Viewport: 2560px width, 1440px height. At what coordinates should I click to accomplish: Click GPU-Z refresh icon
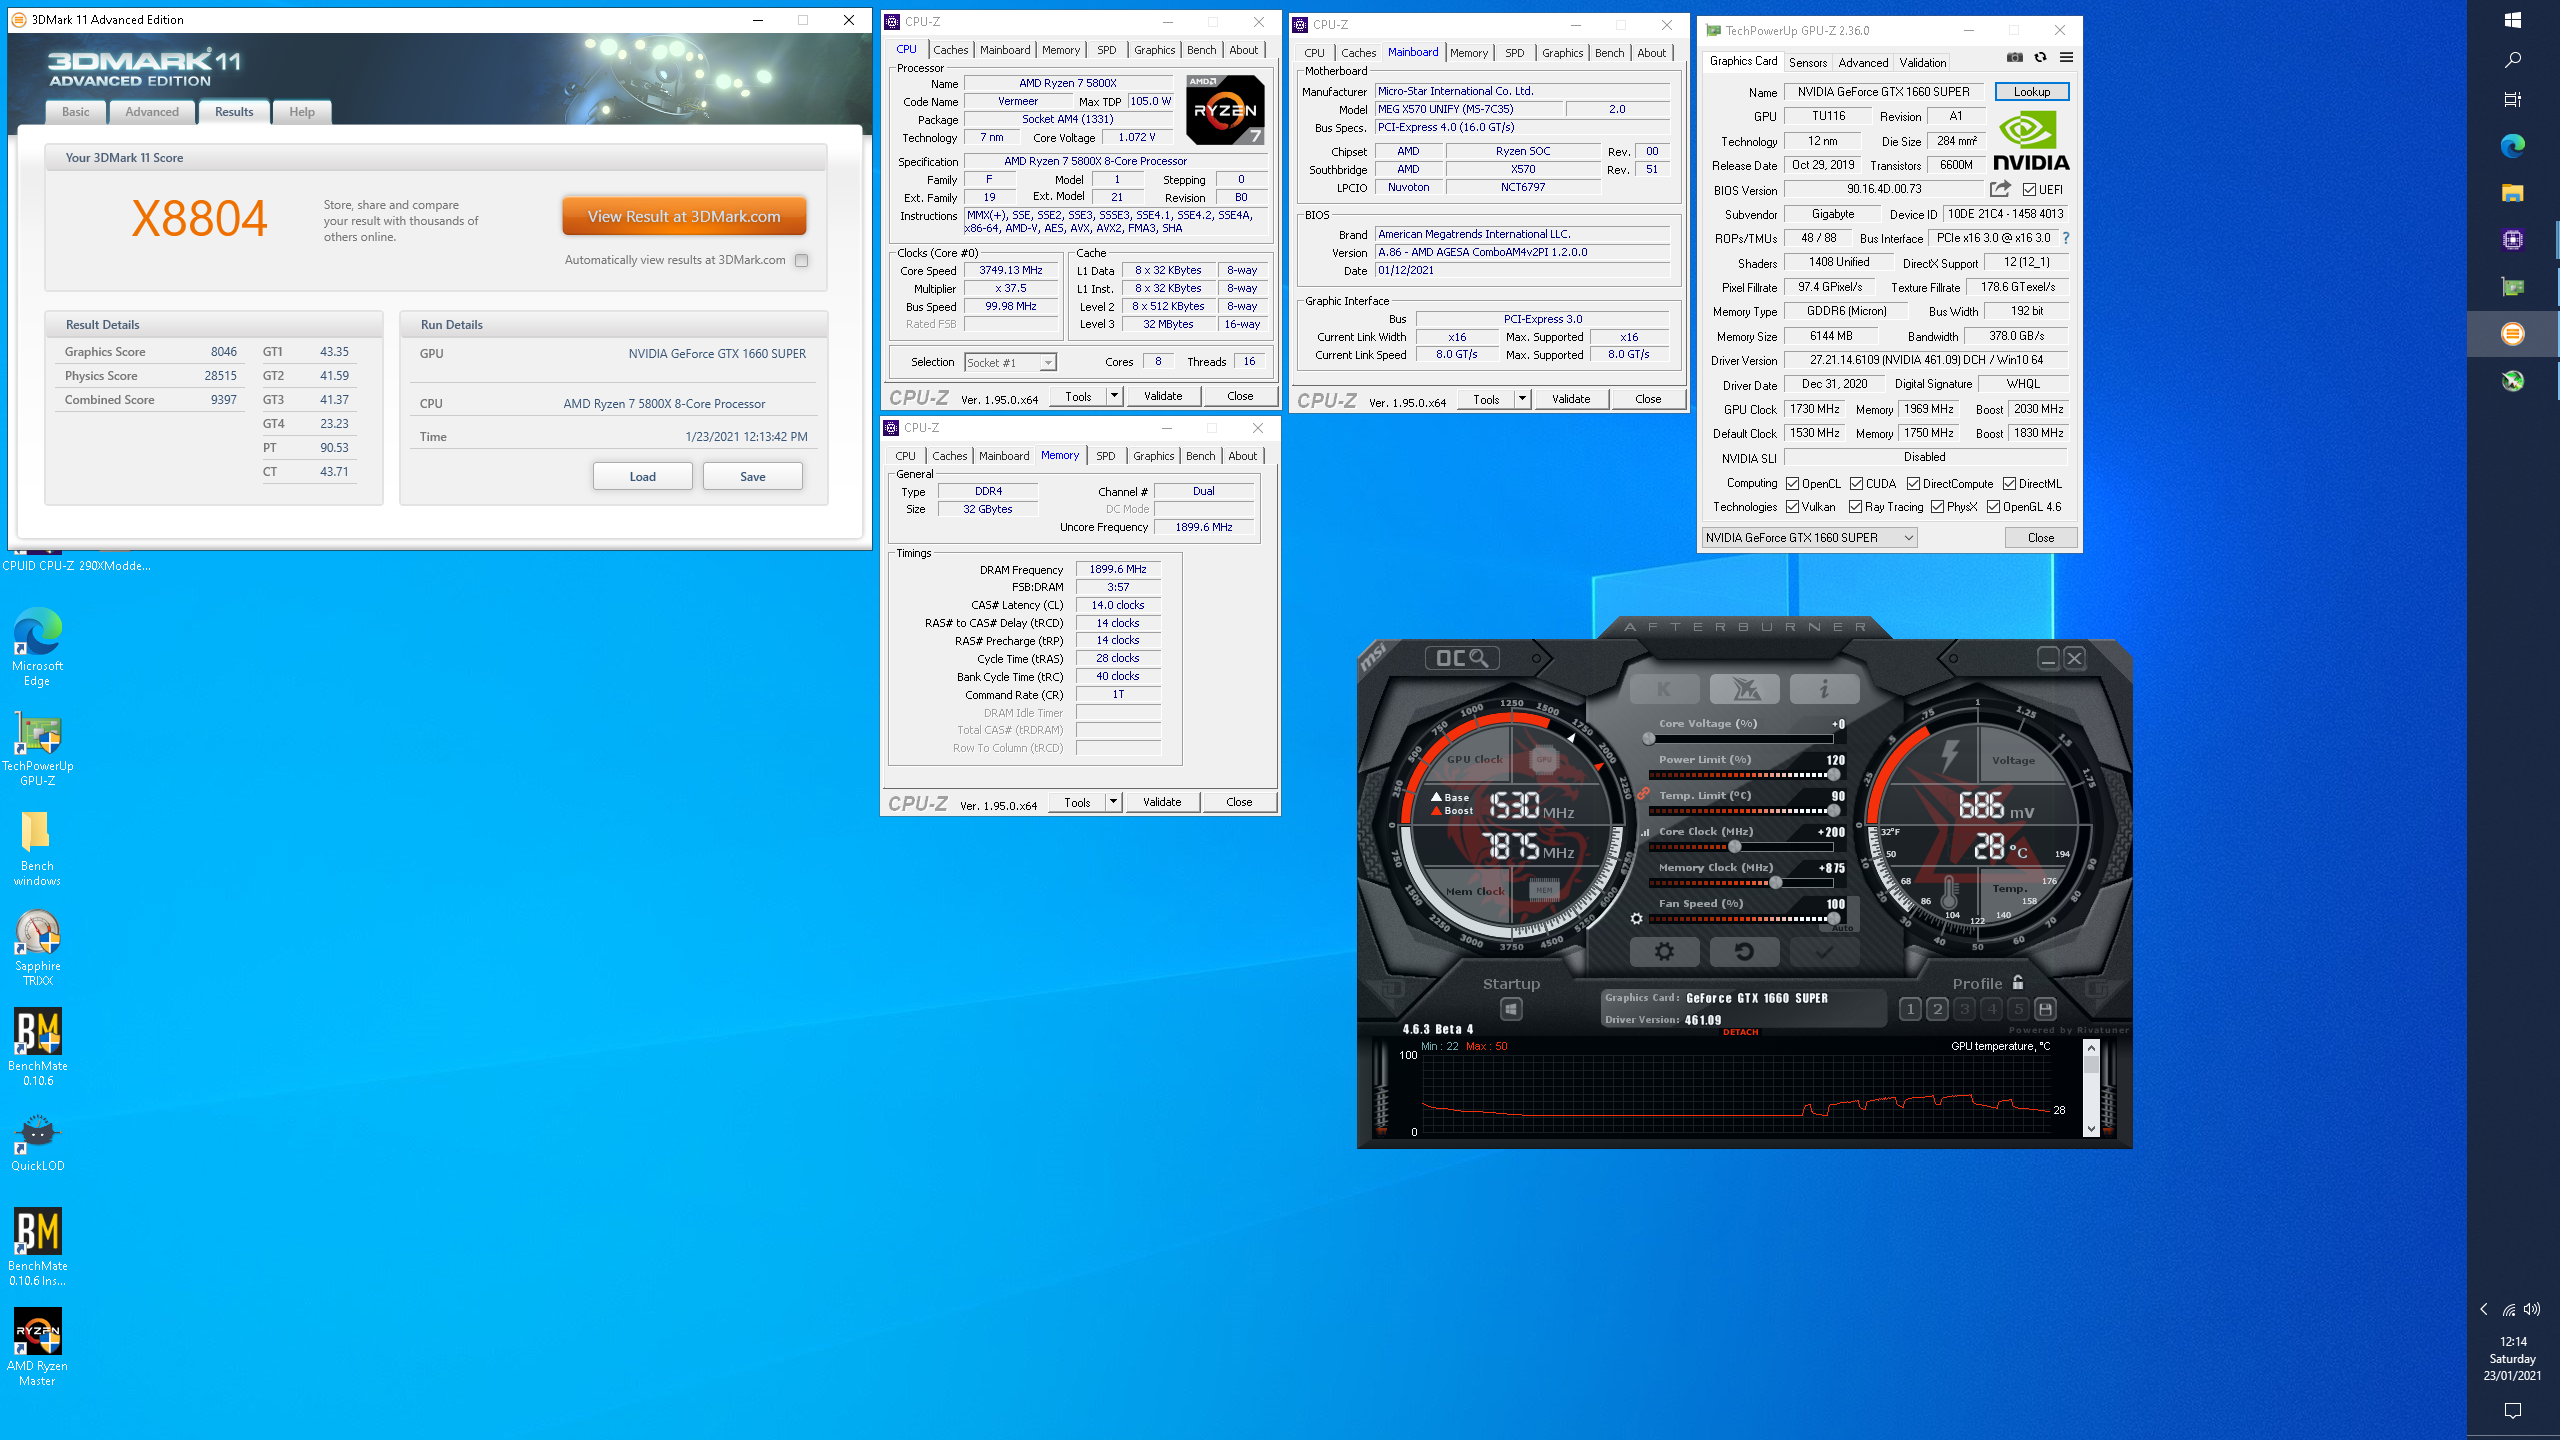(x=2040, y=58)
